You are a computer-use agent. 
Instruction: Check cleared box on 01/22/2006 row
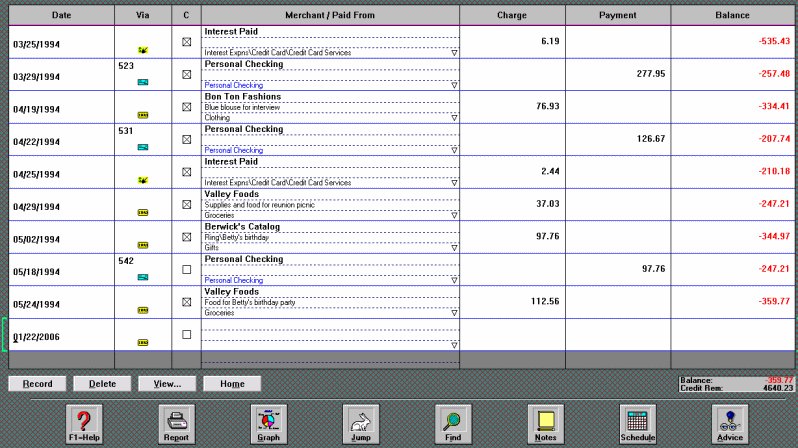(186, 335)
